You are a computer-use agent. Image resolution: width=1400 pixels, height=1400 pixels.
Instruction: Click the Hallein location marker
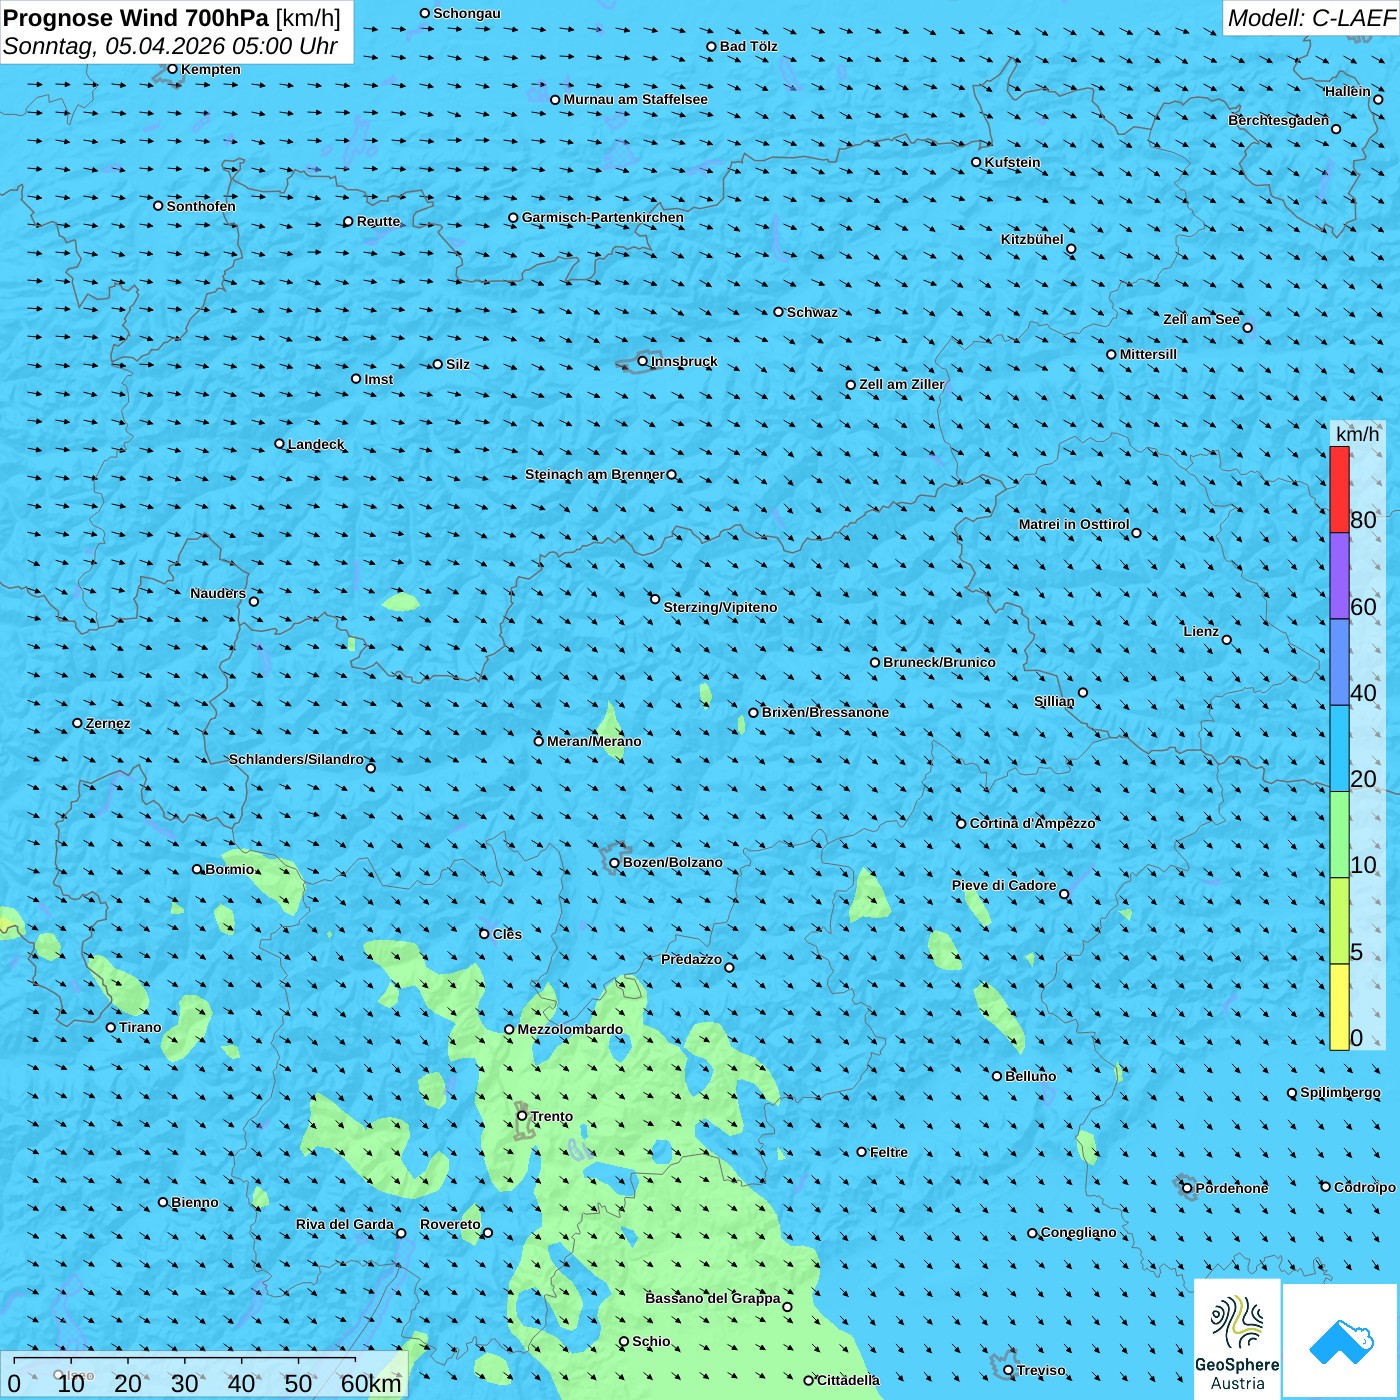1378,99
